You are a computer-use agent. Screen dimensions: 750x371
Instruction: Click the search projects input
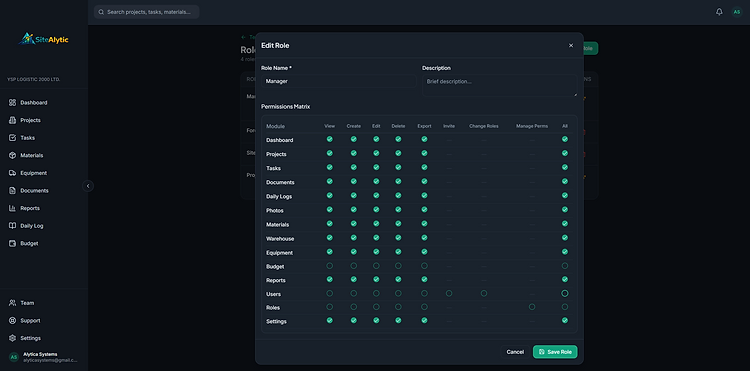[x=146, y=12]
